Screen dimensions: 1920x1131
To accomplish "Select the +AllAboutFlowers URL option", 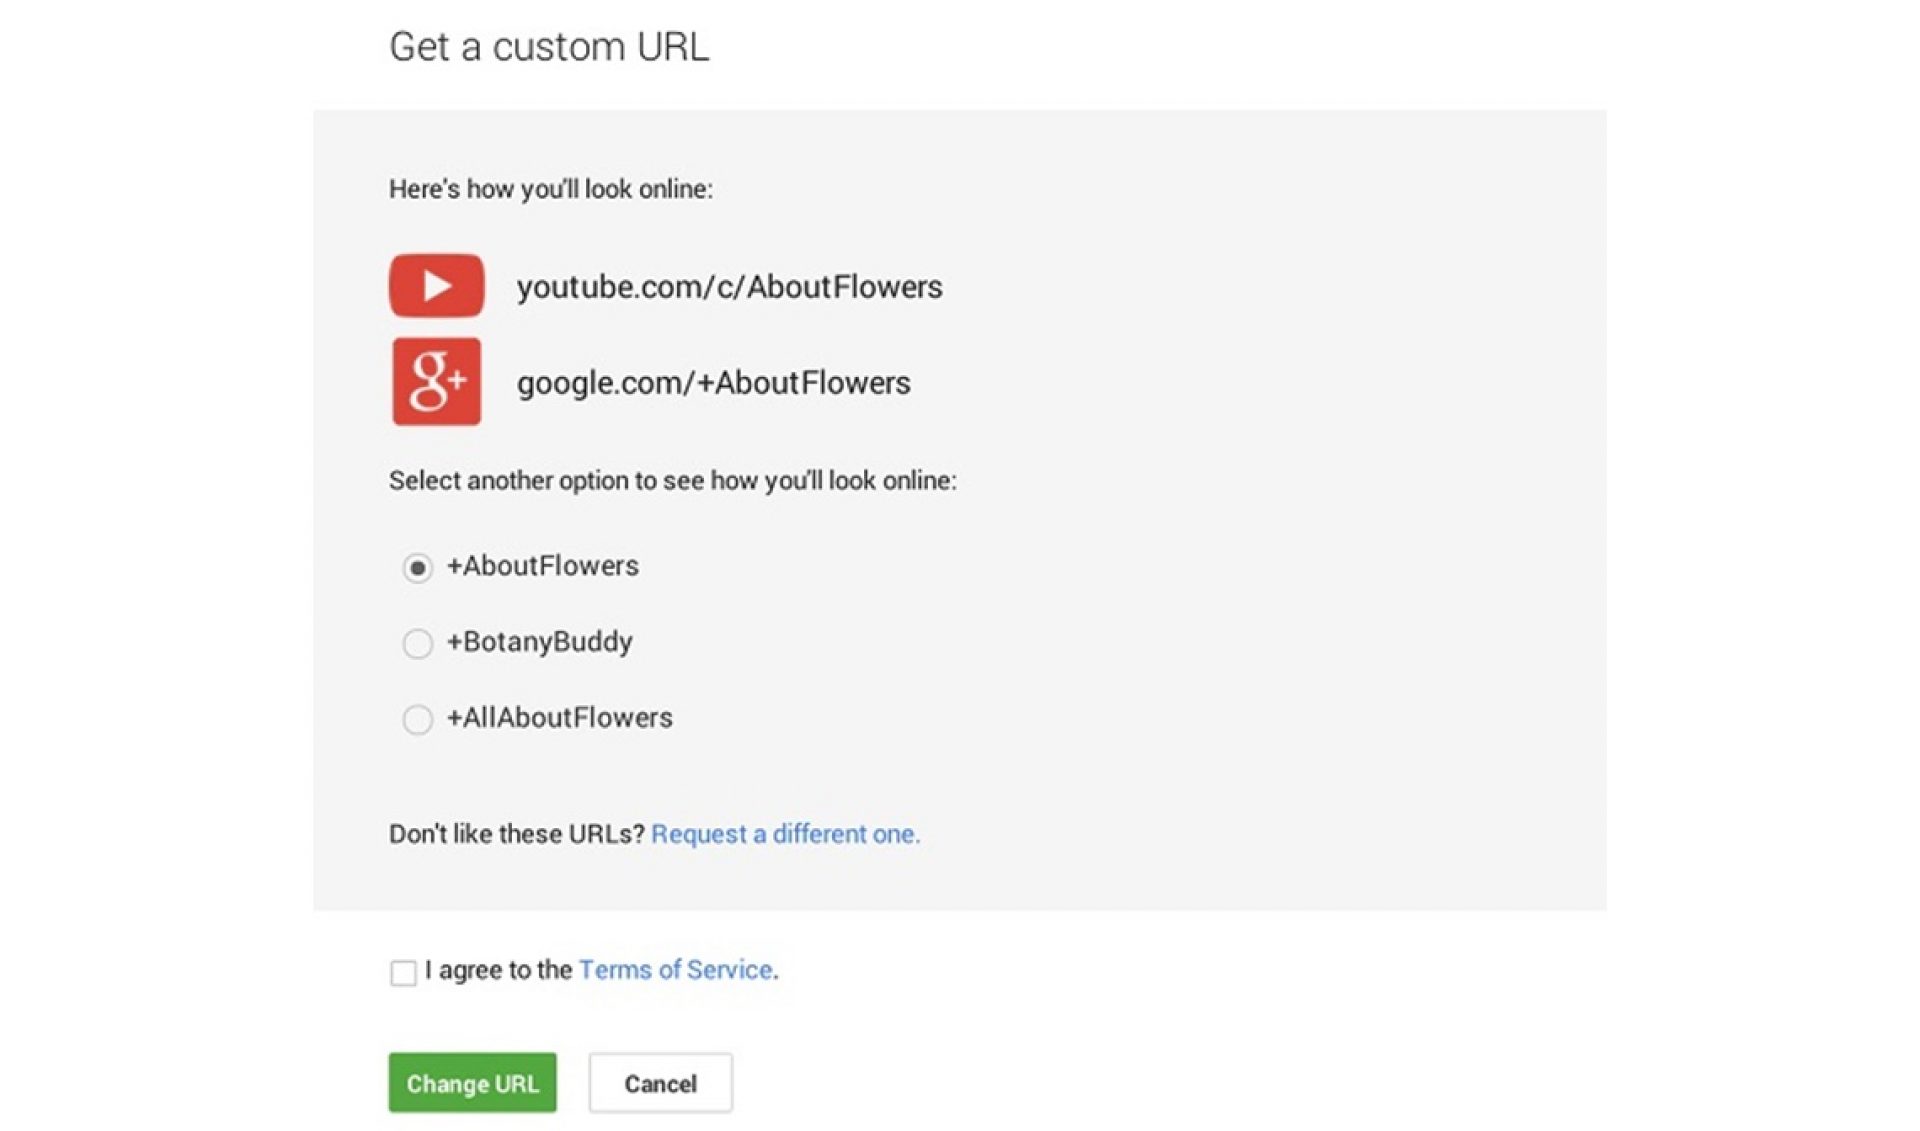I will [x=417, y=720].
